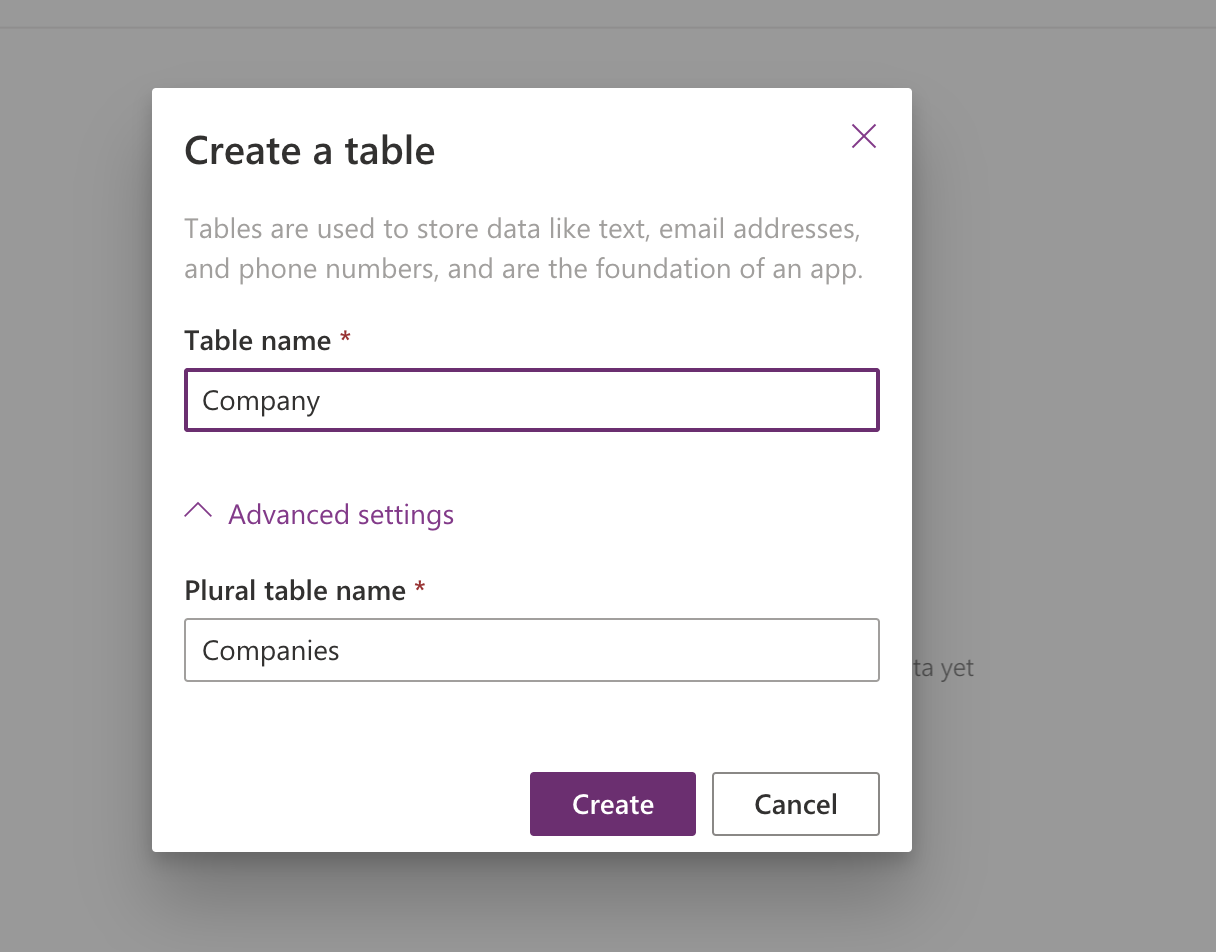The width and height of the screenshot is (1216, 952).
Task: Click the Cancel button
Action: pos(796,804)
